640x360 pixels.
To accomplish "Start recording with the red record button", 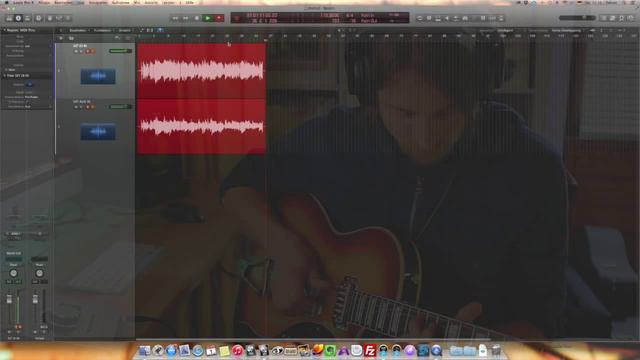I will coord(219,18).
